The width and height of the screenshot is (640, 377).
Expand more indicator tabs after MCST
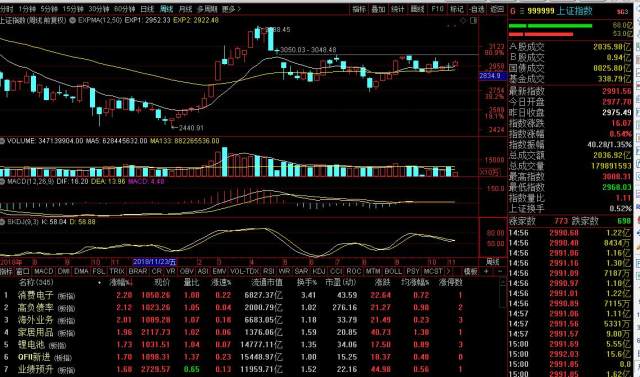[x=449, y=271]
